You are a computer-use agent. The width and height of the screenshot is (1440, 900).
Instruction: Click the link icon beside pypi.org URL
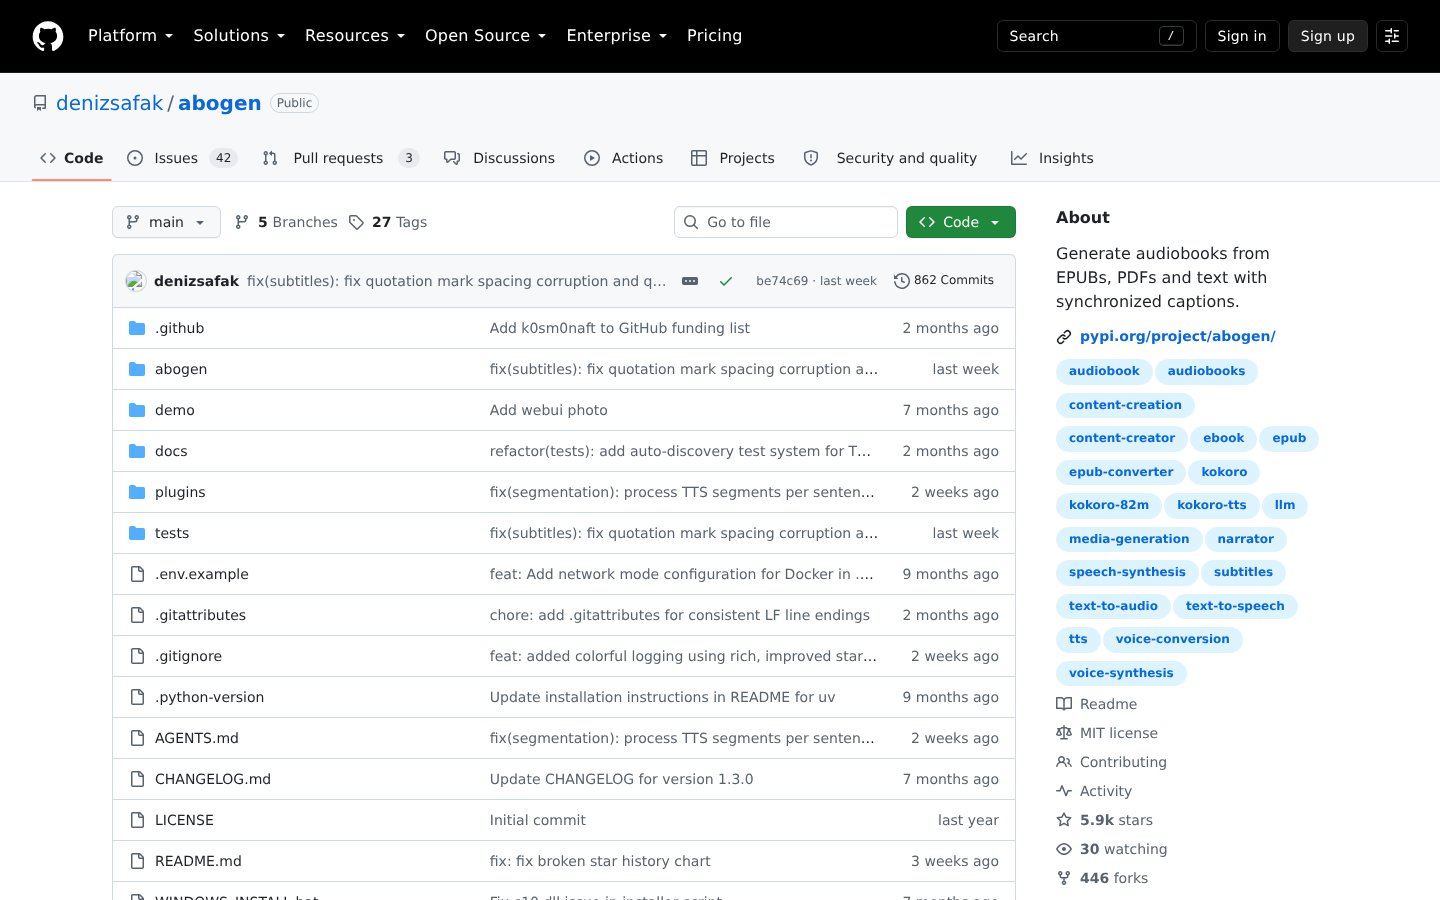(x=1064, y=337)
